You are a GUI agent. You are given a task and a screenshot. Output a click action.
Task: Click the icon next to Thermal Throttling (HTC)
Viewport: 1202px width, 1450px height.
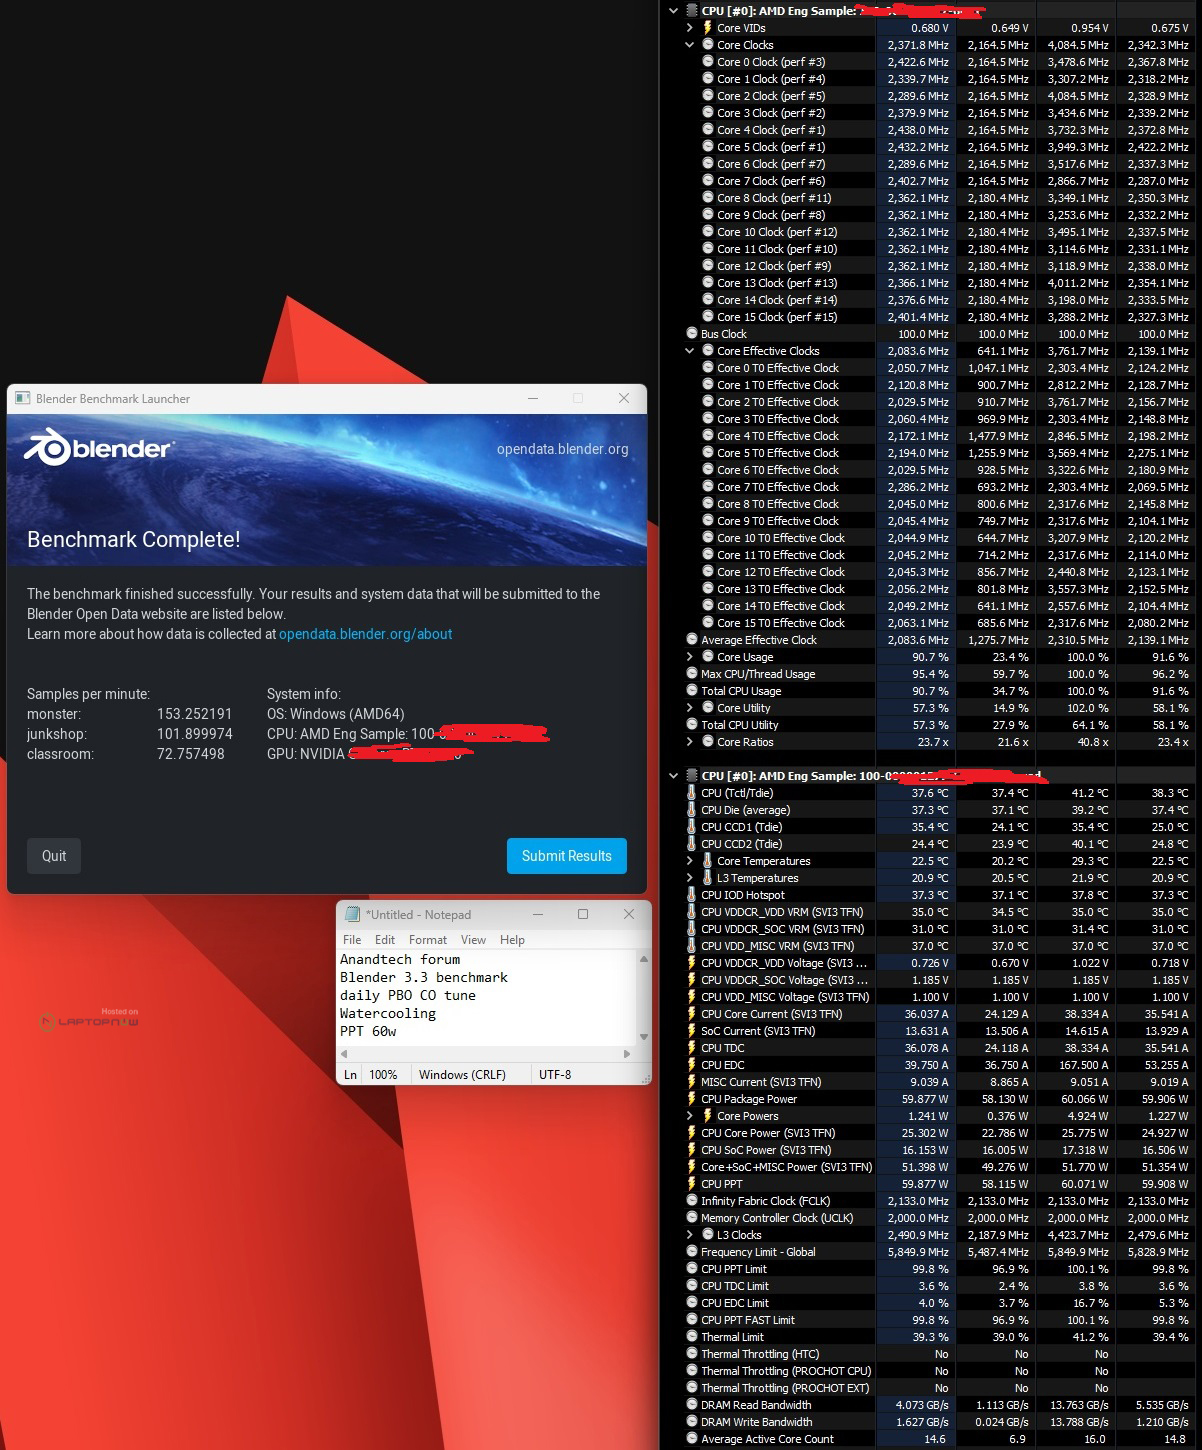[x=691, y=1354]
